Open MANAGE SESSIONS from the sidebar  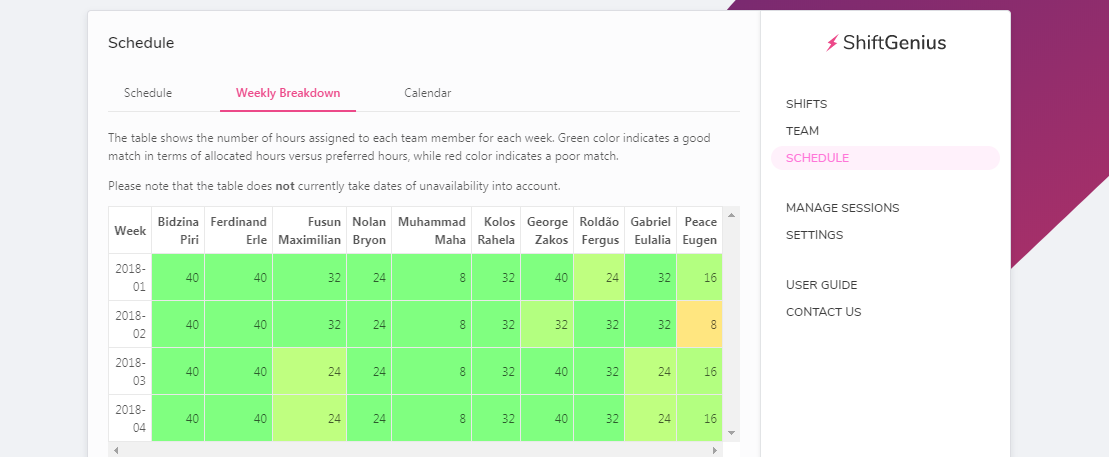point(842,208)
